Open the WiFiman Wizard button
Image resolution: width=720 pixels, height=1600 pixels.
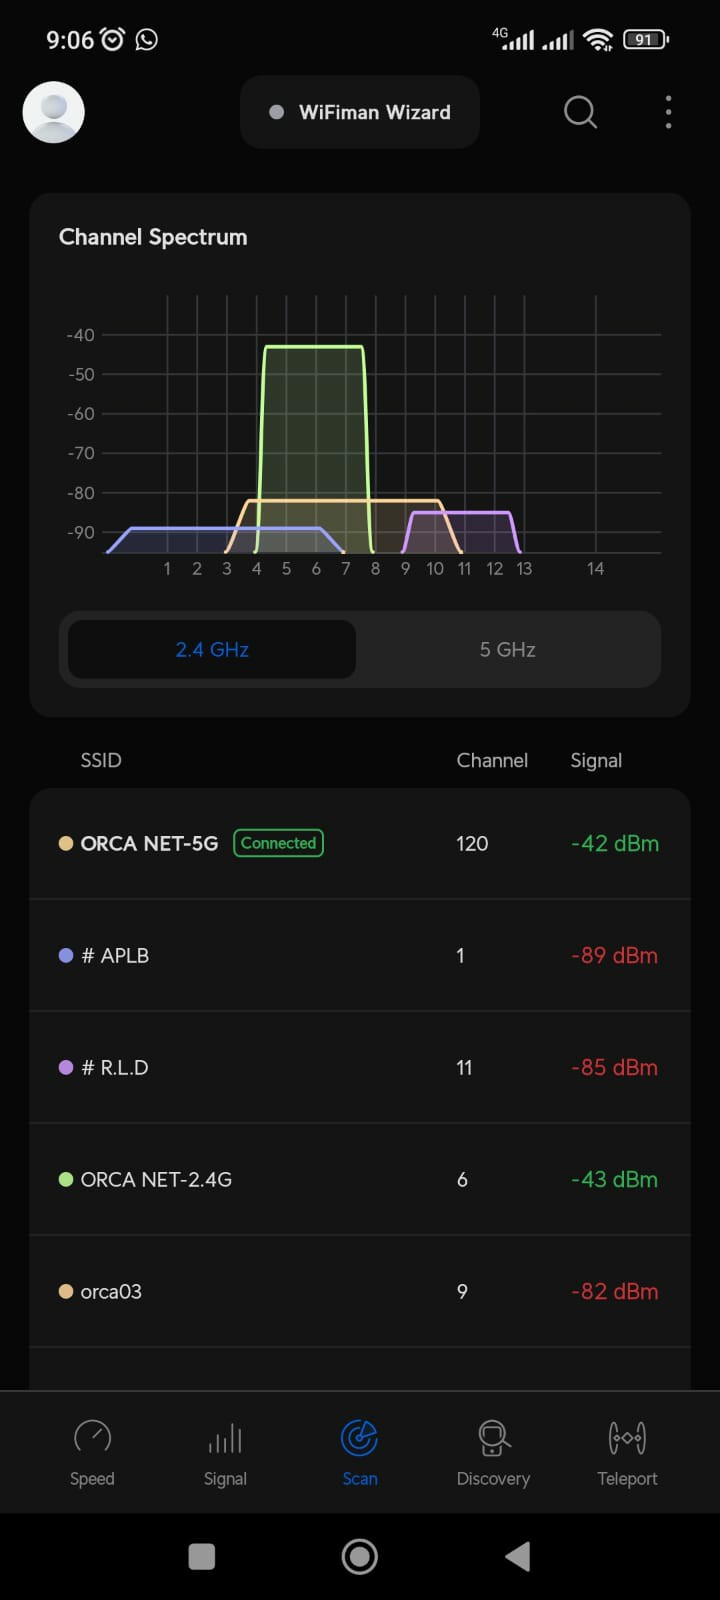tap(360, 112)
